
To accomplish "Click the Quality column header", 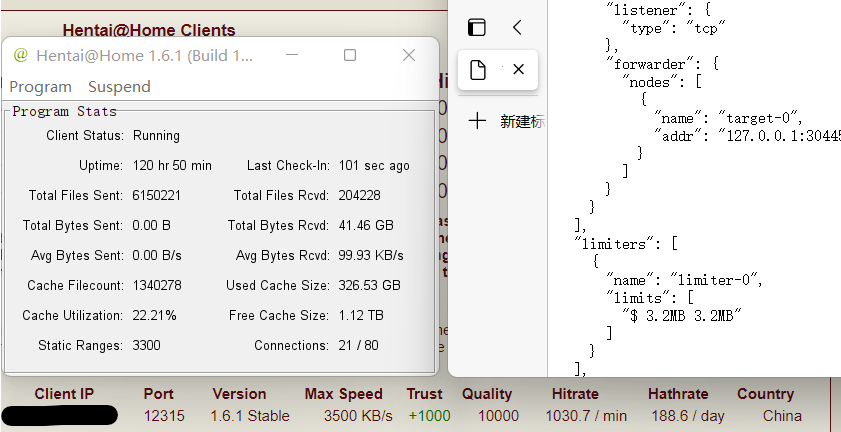I will [x=487, y=394].
